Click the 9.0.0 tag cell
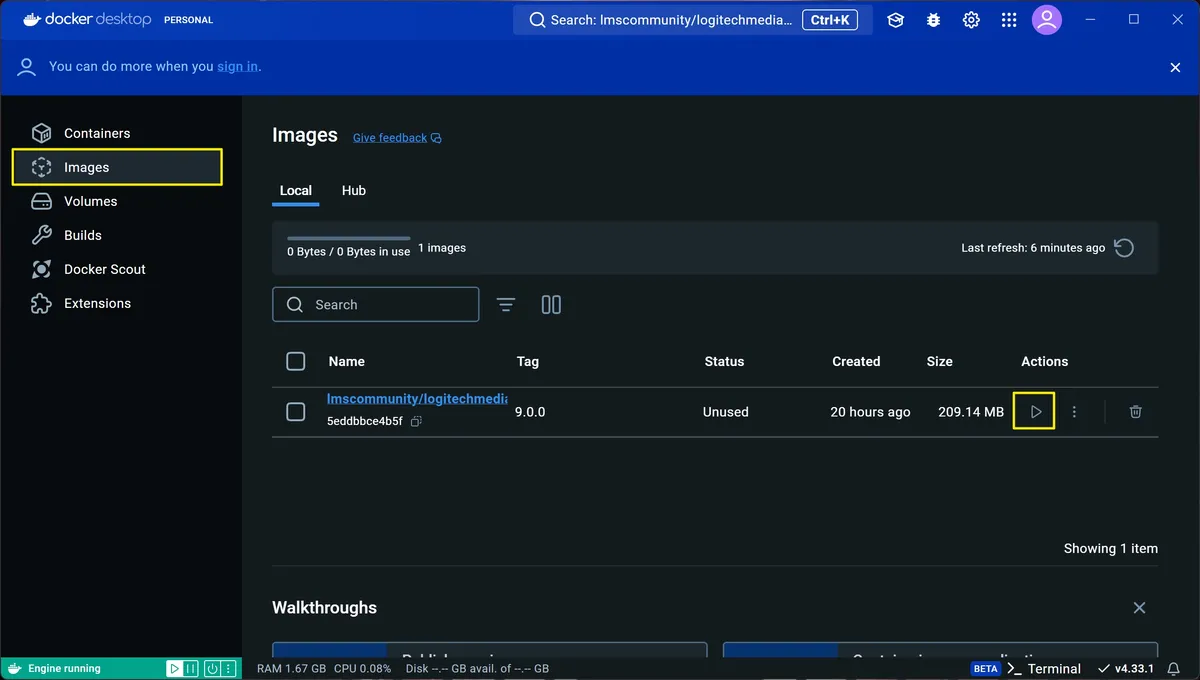Screen dimensions: 1200x680 (530, 412)
